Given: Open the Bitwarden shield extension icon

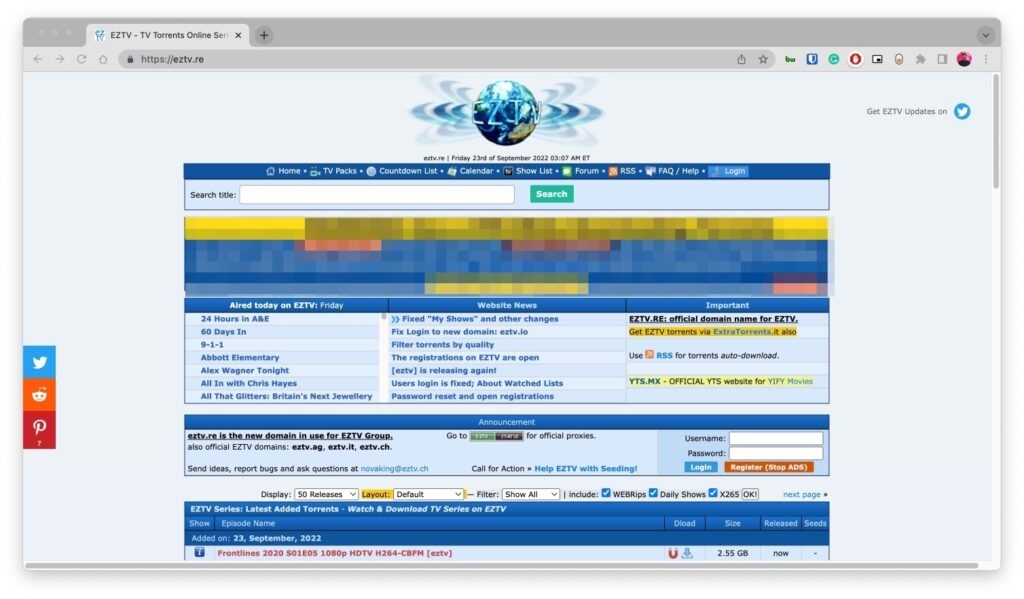Looking at the screenshot, I should (x=812, y=59).
